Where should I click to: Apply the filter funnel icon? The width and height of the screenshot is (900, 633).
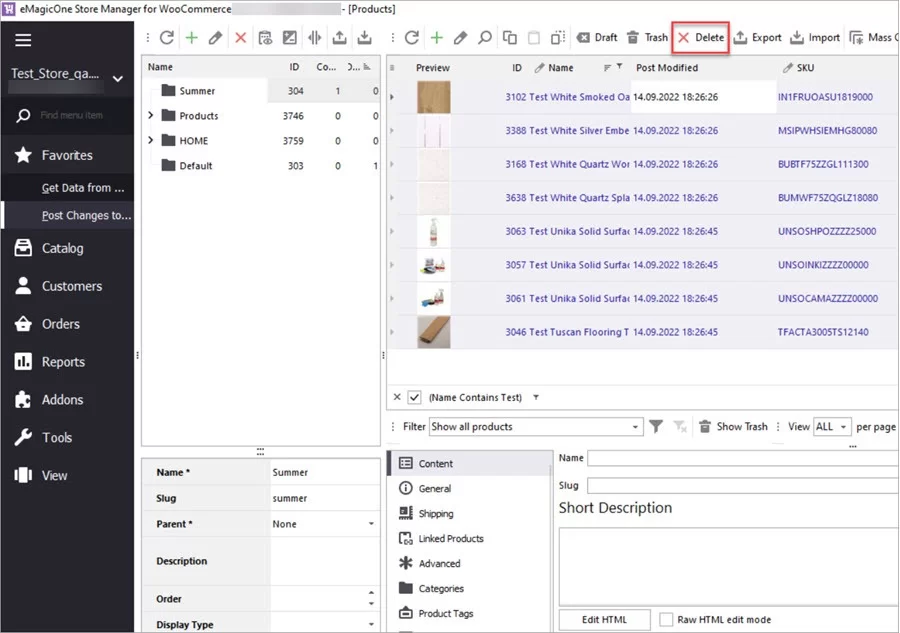pos(656,426)
